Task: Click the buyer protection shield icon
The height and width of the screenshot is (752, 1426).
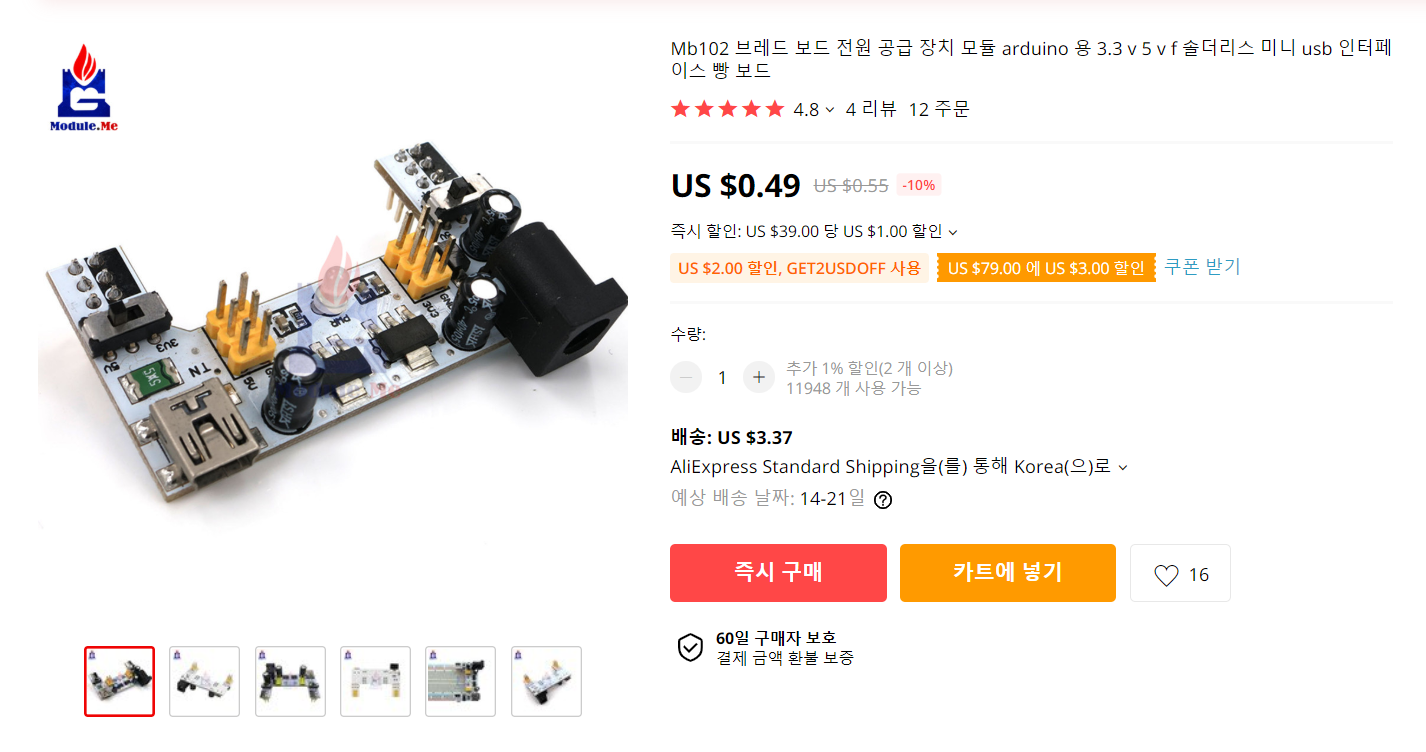Action: point(690,647)
